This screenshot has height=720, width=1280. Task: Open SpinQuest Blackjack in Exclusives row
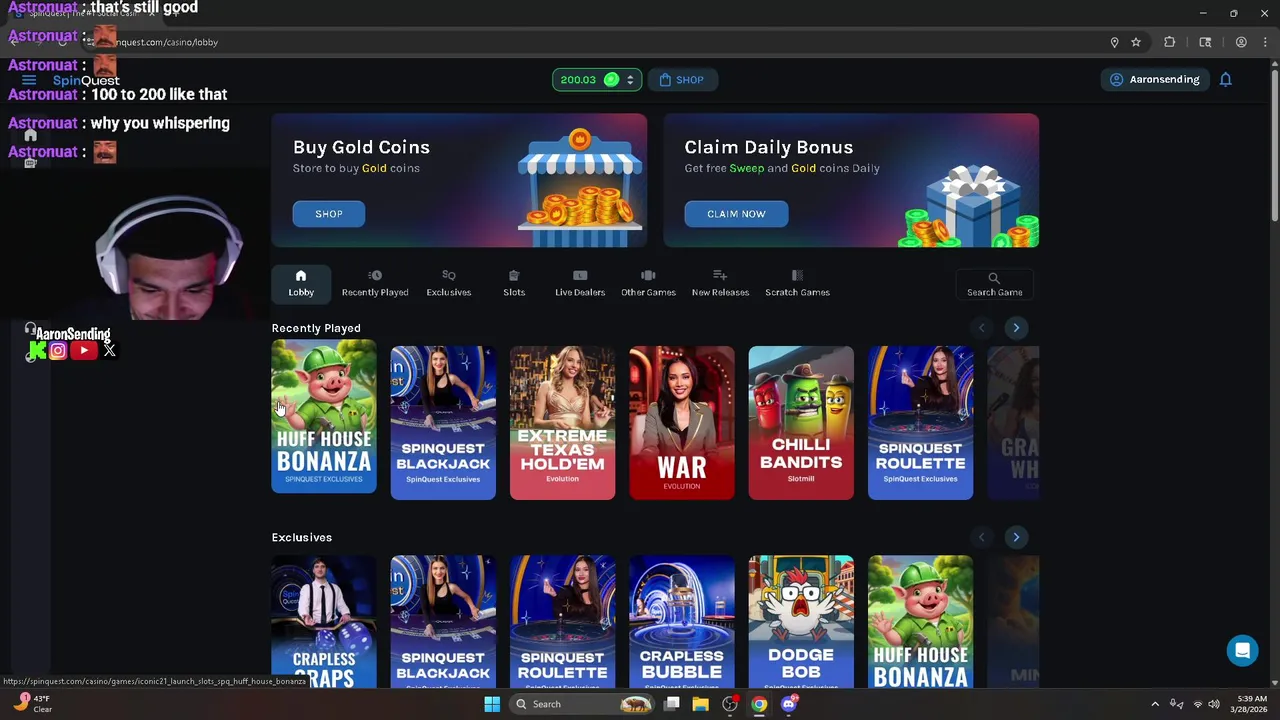coord(443,621)
